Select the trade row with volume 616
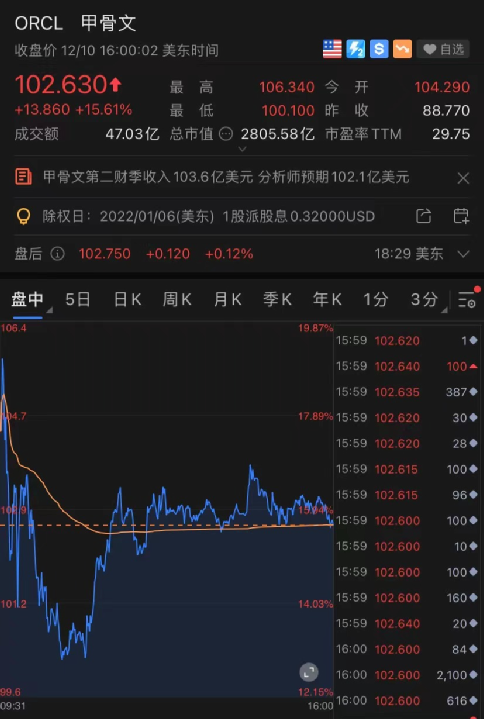The width and height of the screenshot is (484, 719). (408, 701)
